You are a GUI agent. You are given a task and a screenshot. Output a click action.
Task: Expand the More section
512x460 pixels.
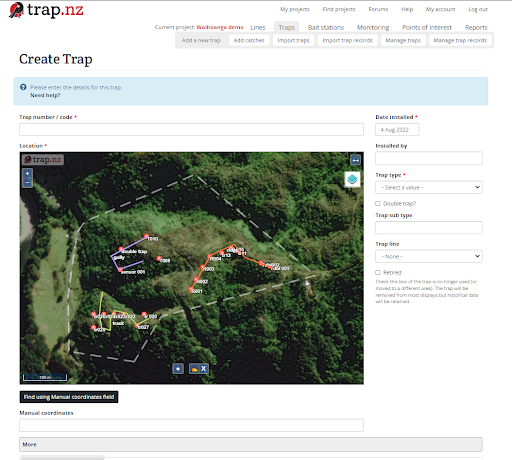251,444
